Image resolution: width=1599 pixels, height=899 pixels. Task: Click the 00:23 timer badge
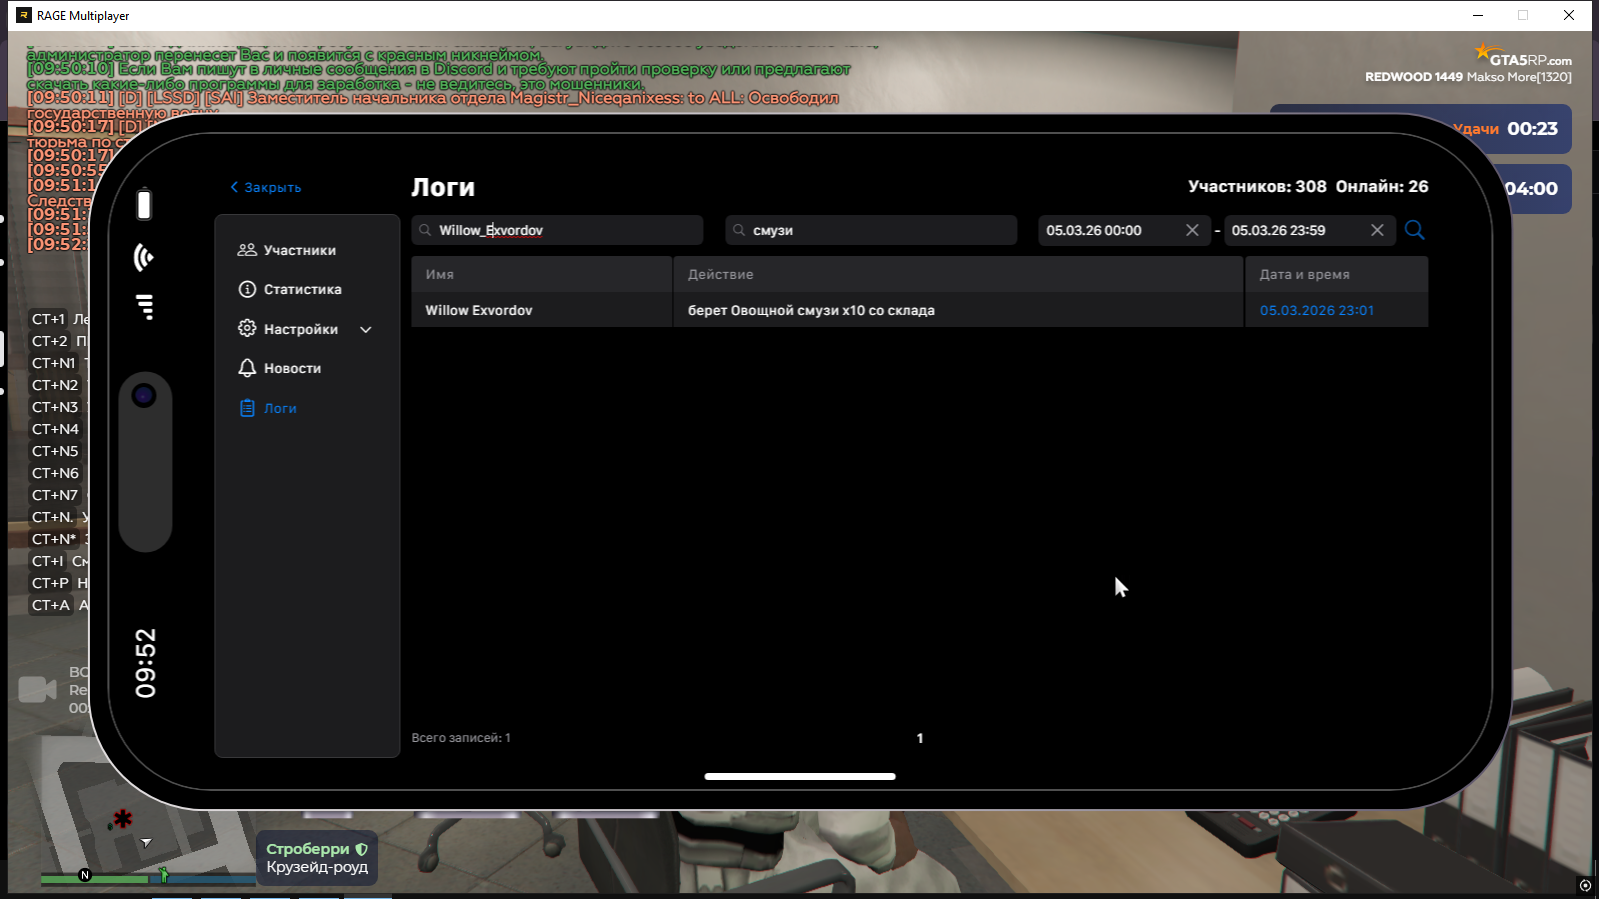click(x=1532, y=129)
